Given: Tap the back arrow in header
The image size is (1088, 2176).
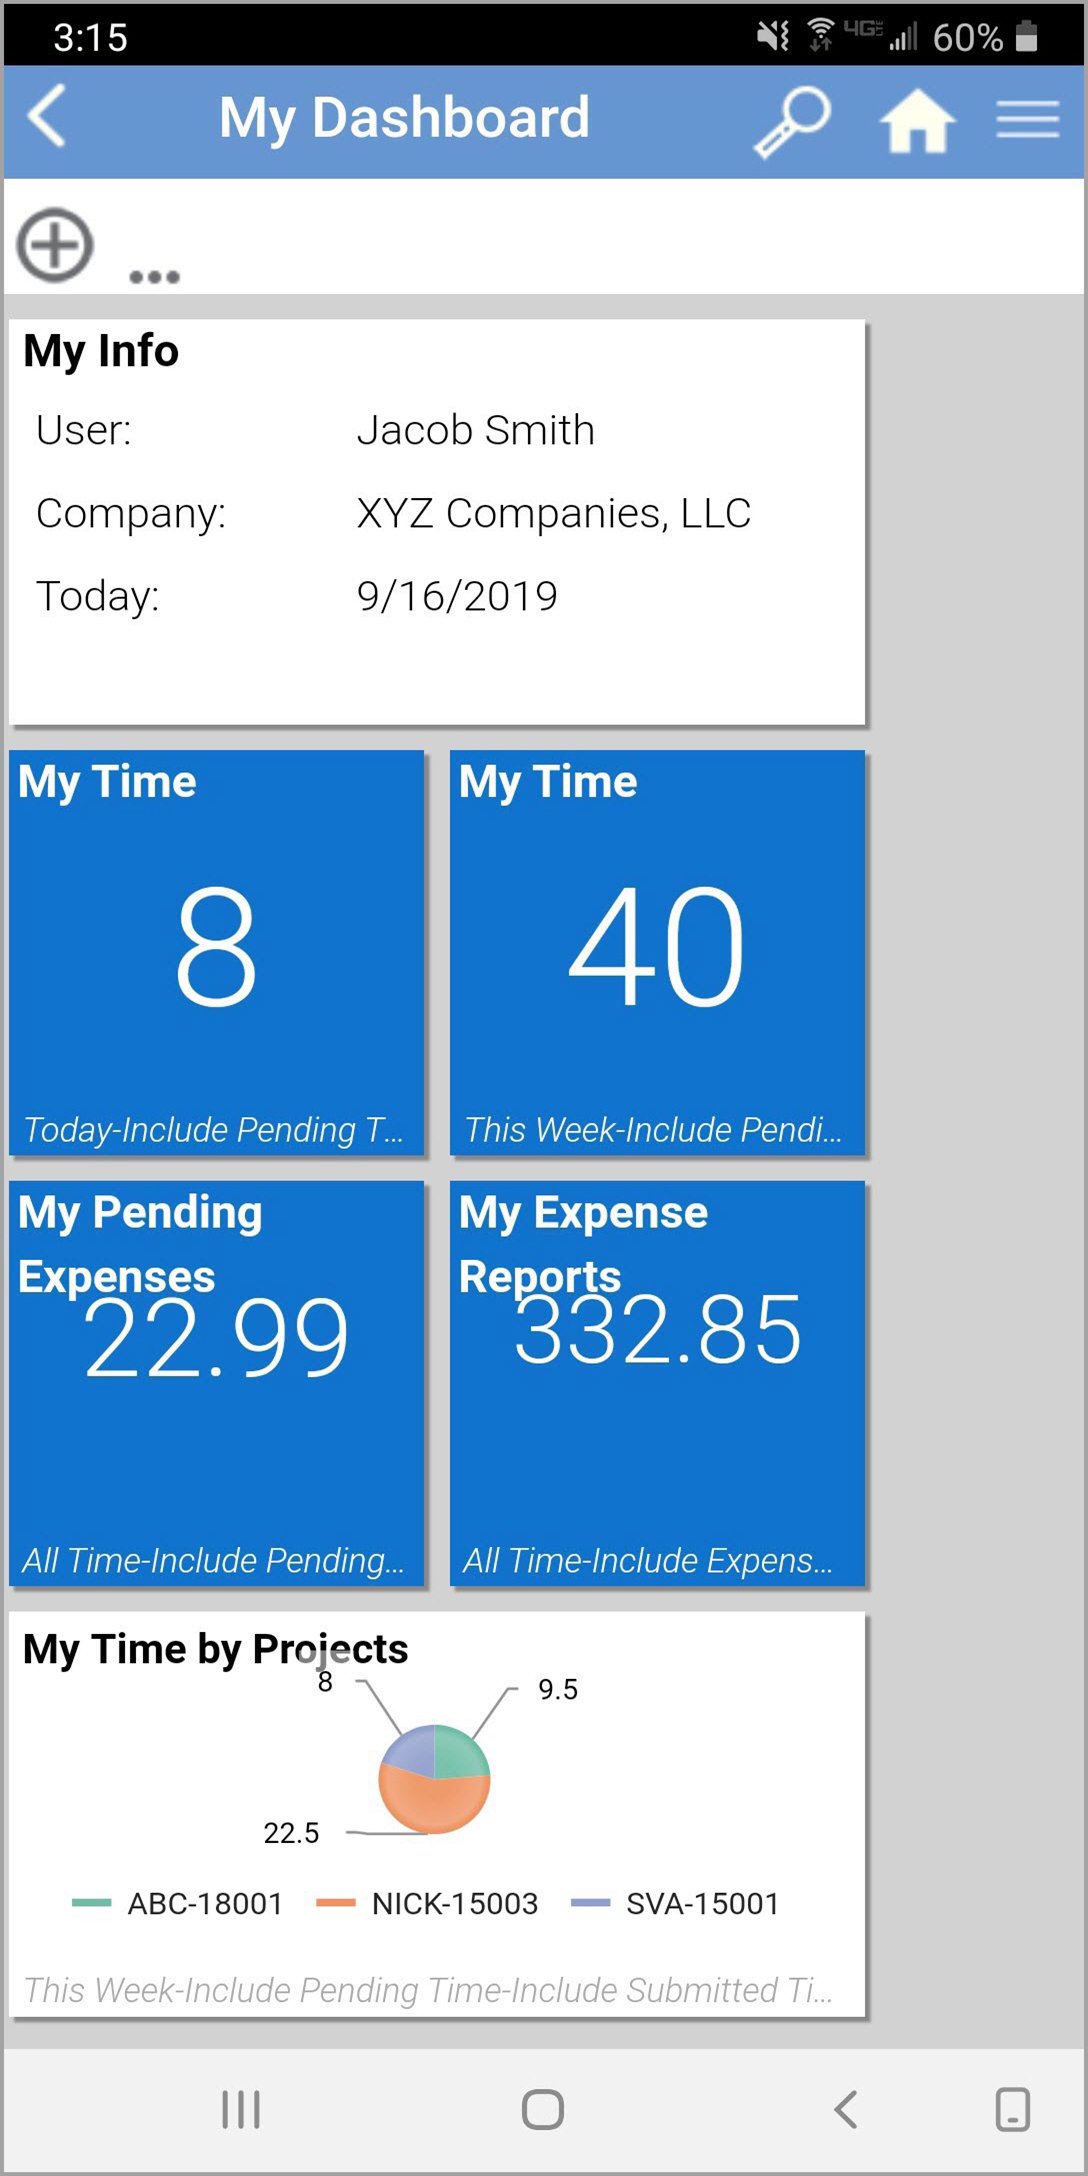Looking at the screenshot, I should 47,117.
